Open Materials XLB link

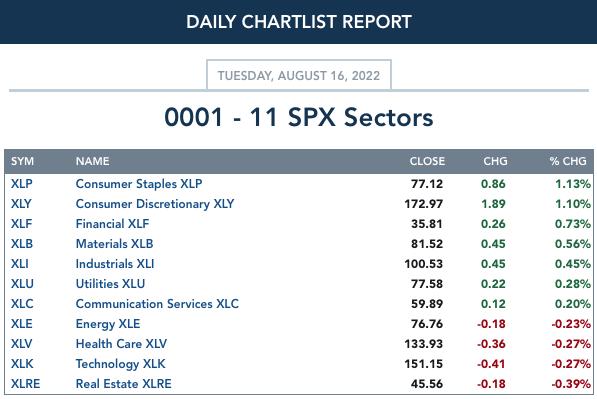tap(115, 244)
